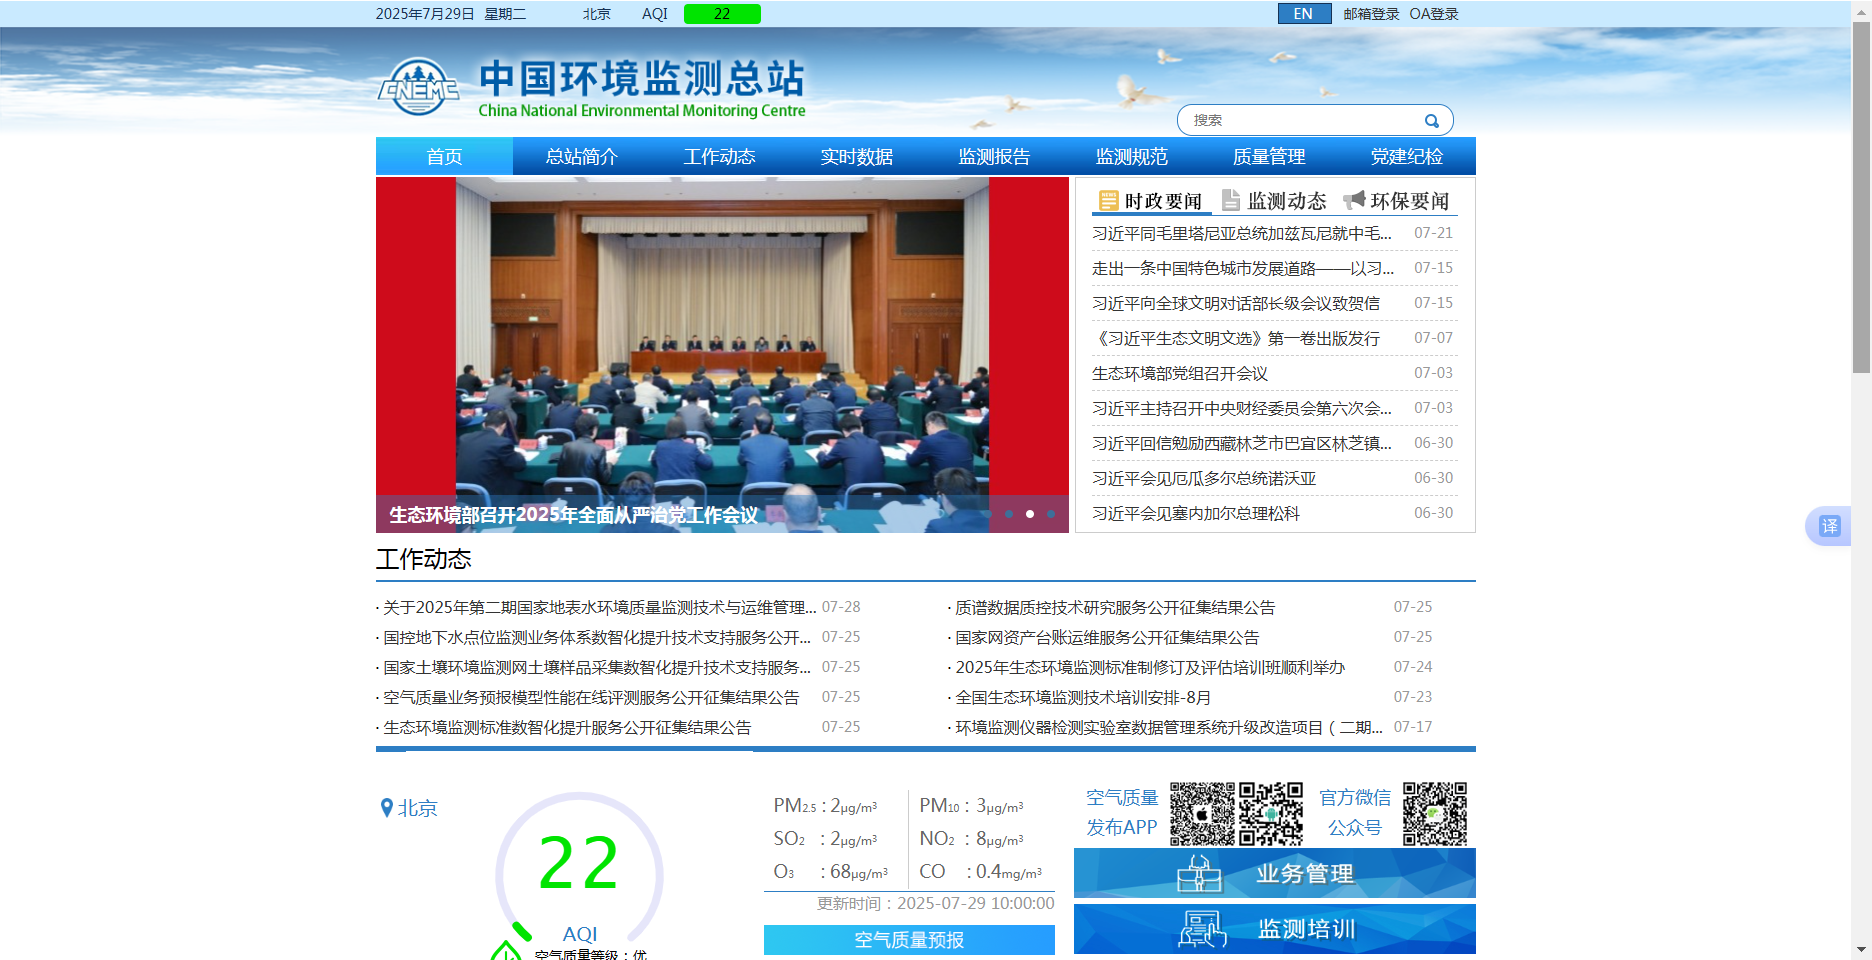Open the 监测报告 navigation menu
1872x960 pixels.
(993, 157)
